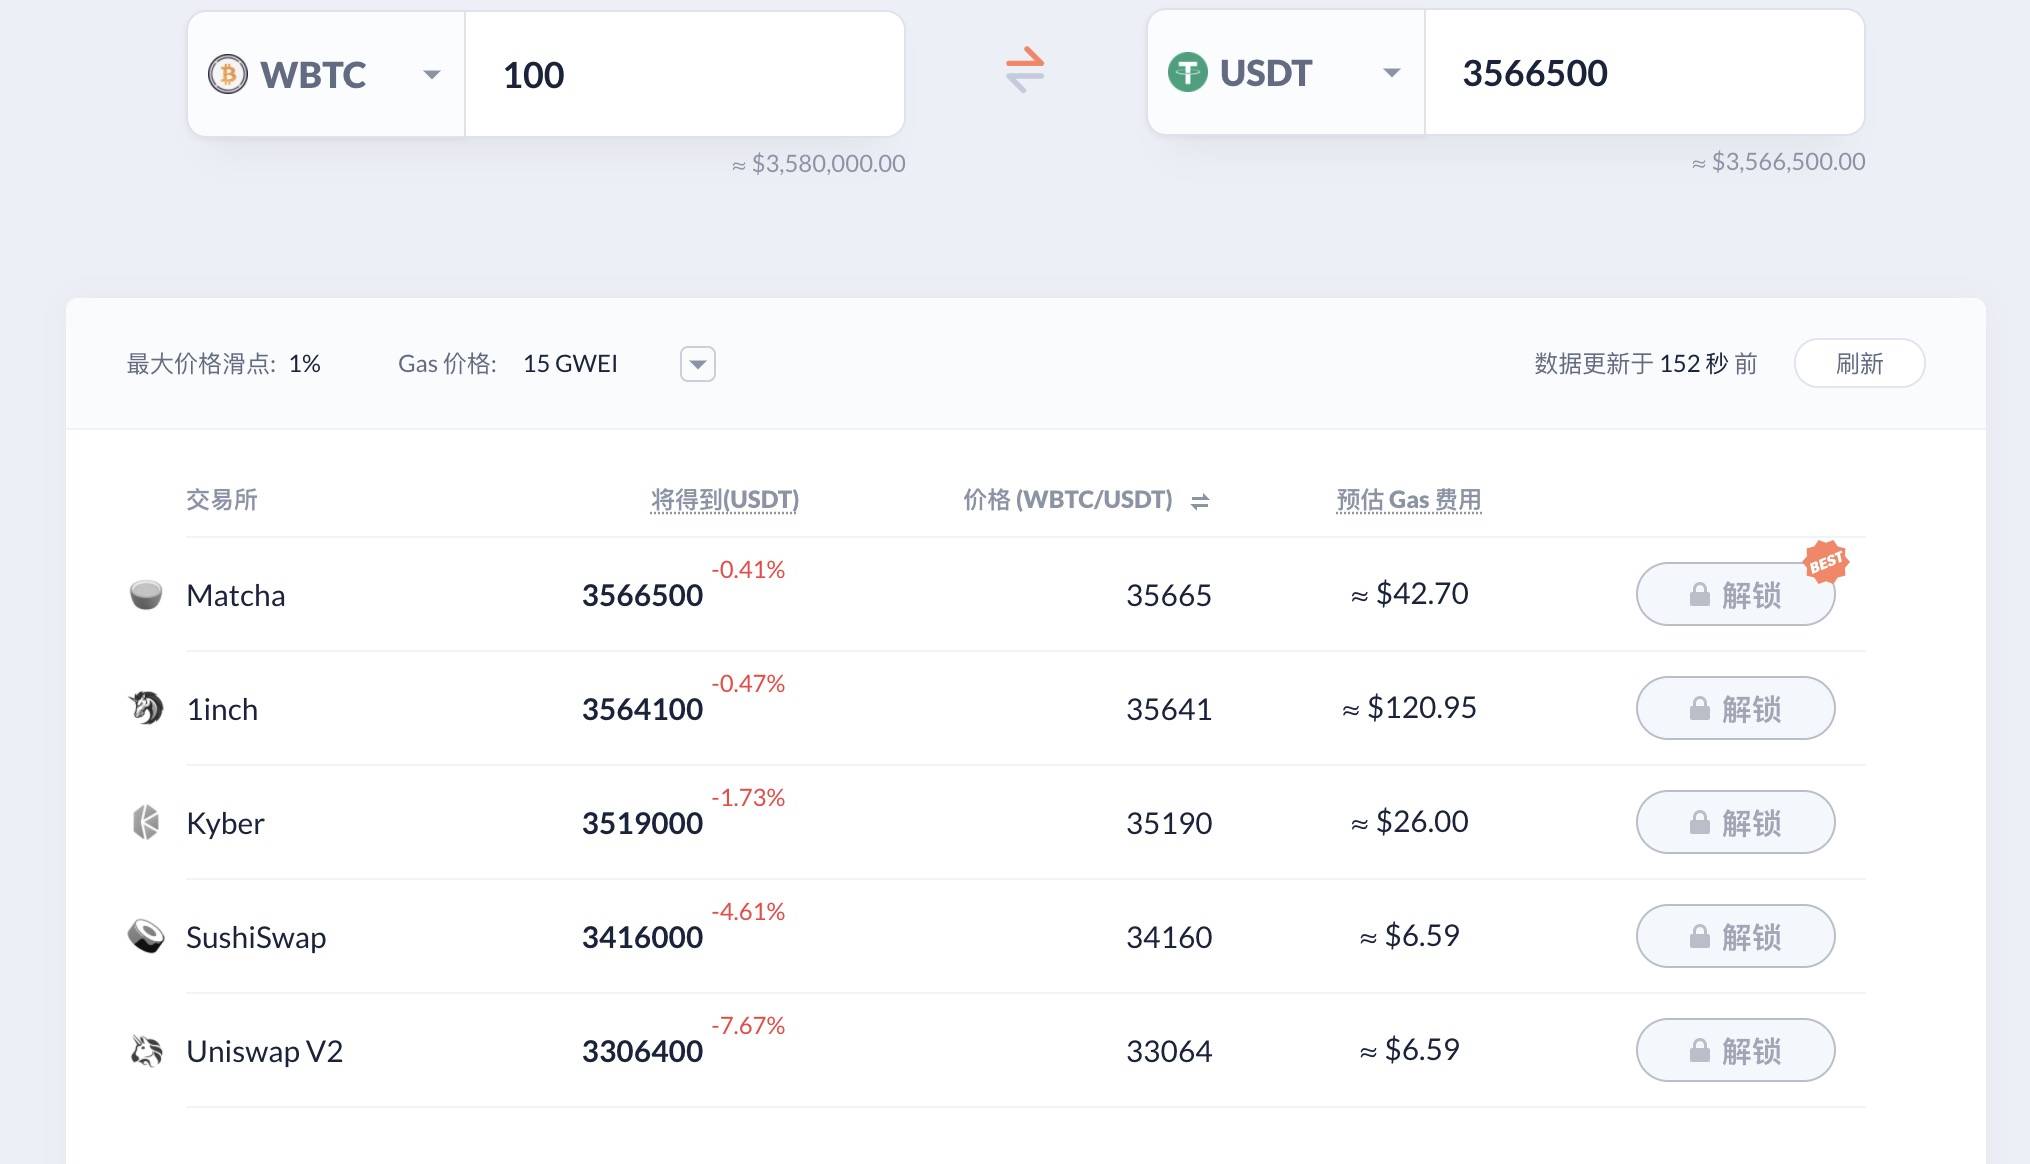Click the swap direction arrow icon

(x=1025, y=71)
